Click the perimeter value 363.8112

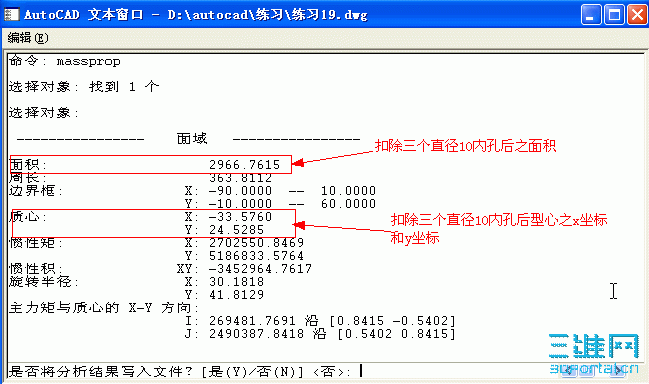coord(240,178)
